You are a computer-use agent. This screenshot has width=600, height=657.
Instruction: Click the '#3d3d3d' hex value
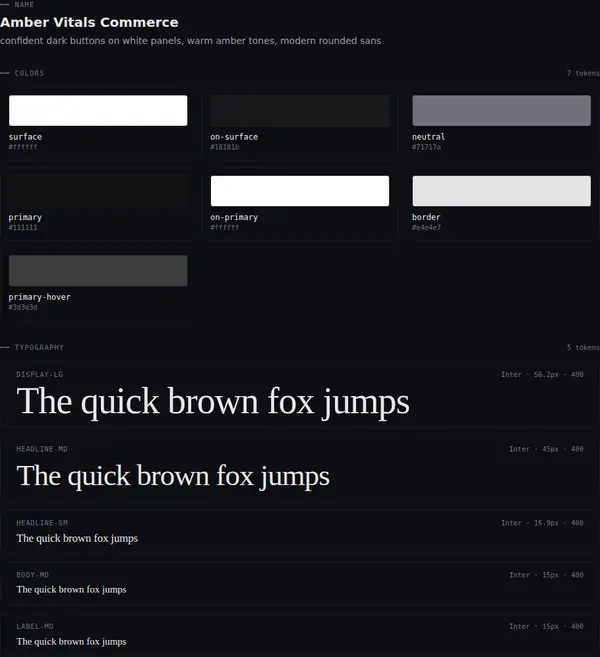pyautogui.click(x=23, y=307)
